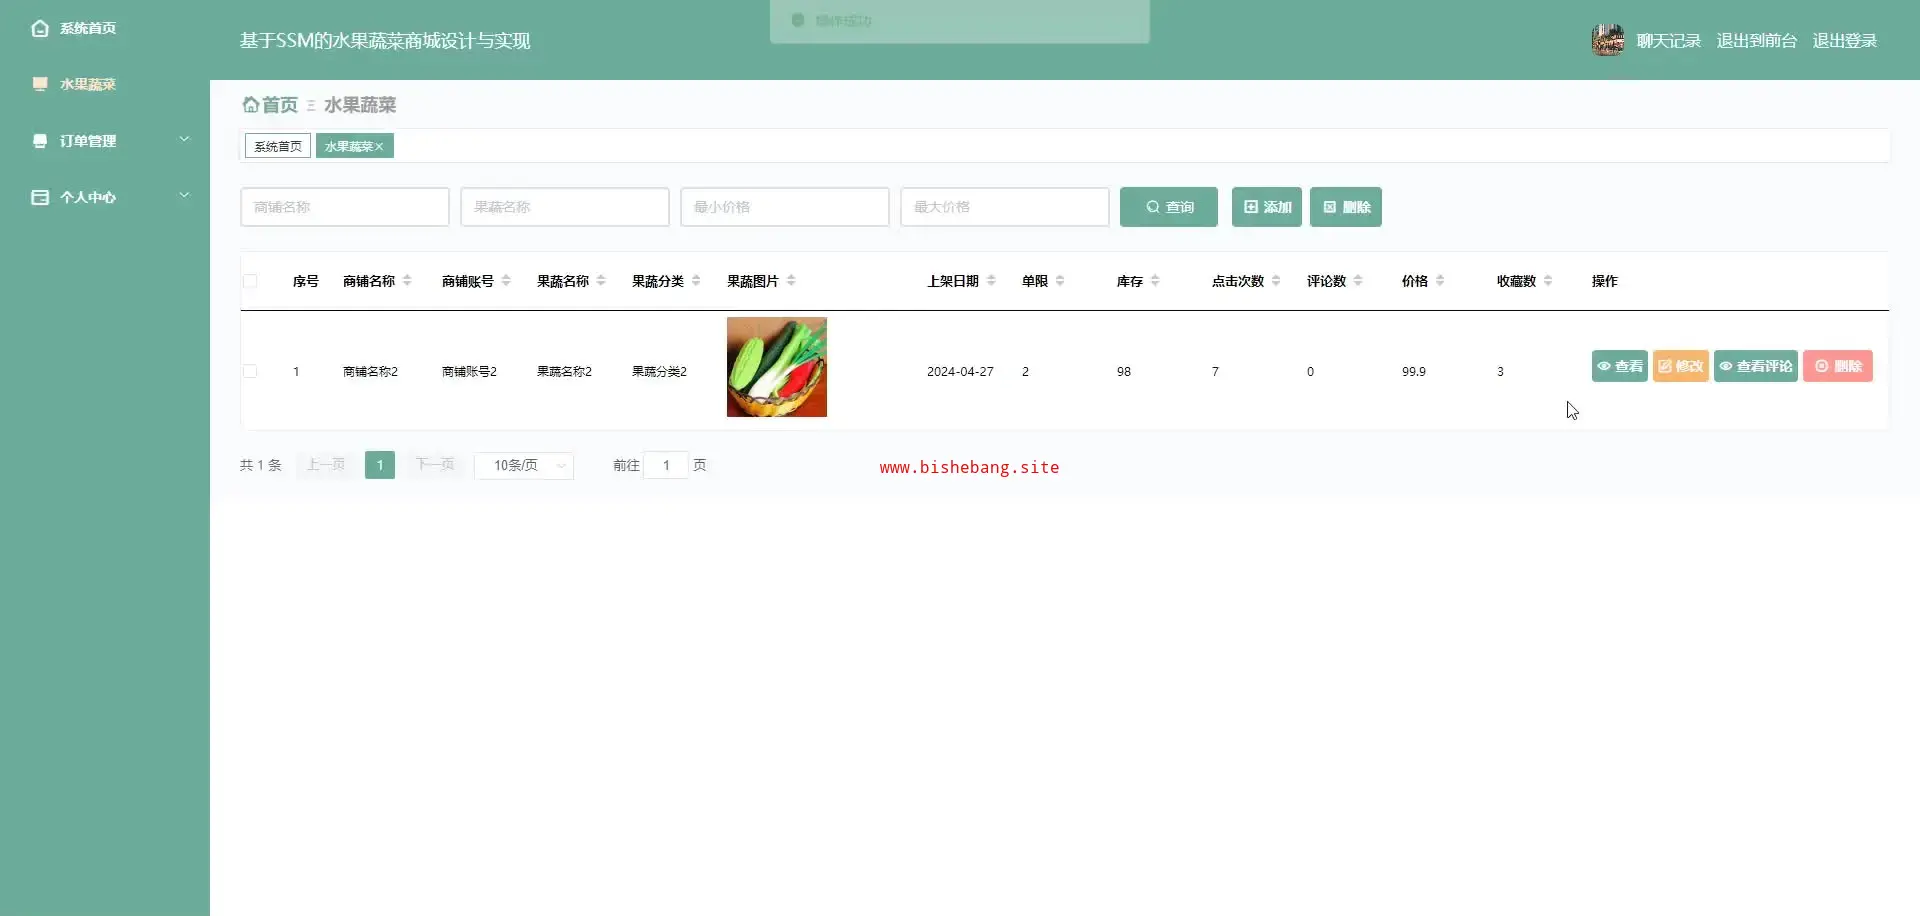This screenshot has width=1920, height=916.
Task: Click the 订单管理 sidebar icon
Action: [40, 141]
